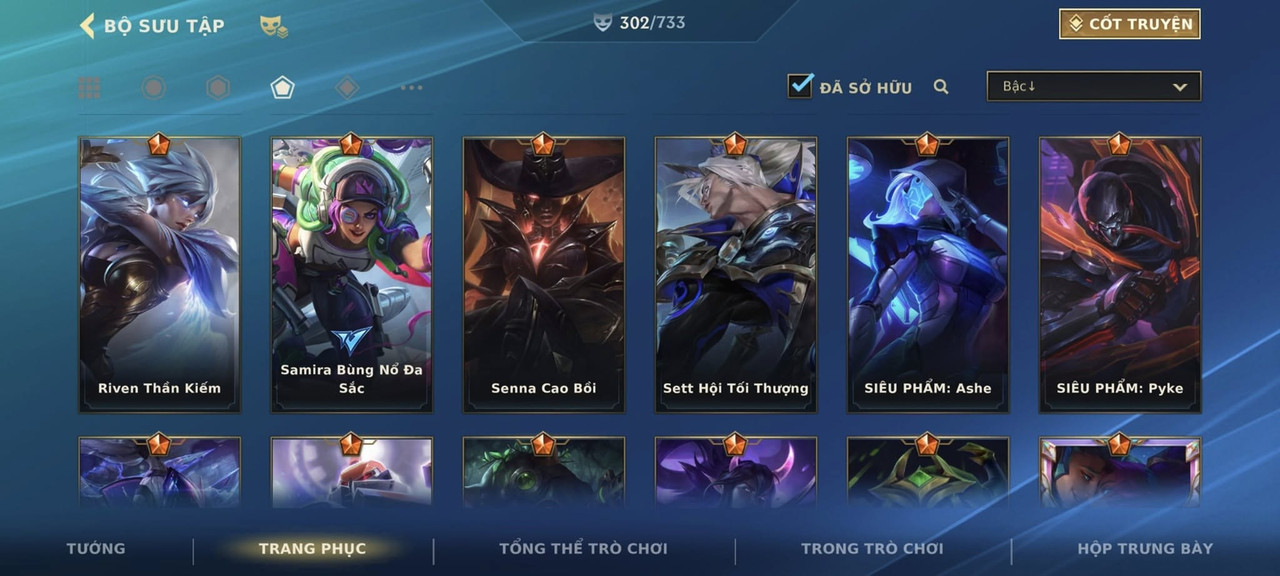The height and width of the screenshot is (576, 1280).
Task: Open the three-dots more filters icon
Action: 411,88
